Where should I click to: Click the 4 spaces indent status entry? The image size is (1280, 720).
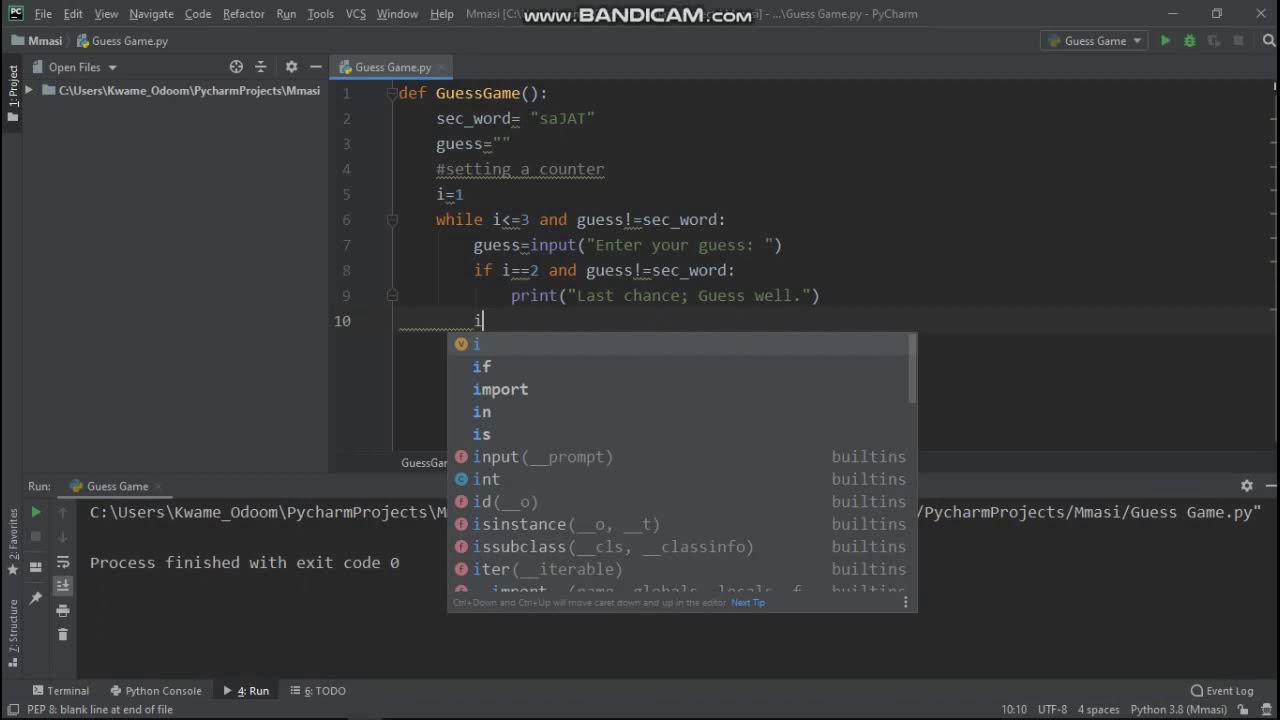(x=1098, y=710)
